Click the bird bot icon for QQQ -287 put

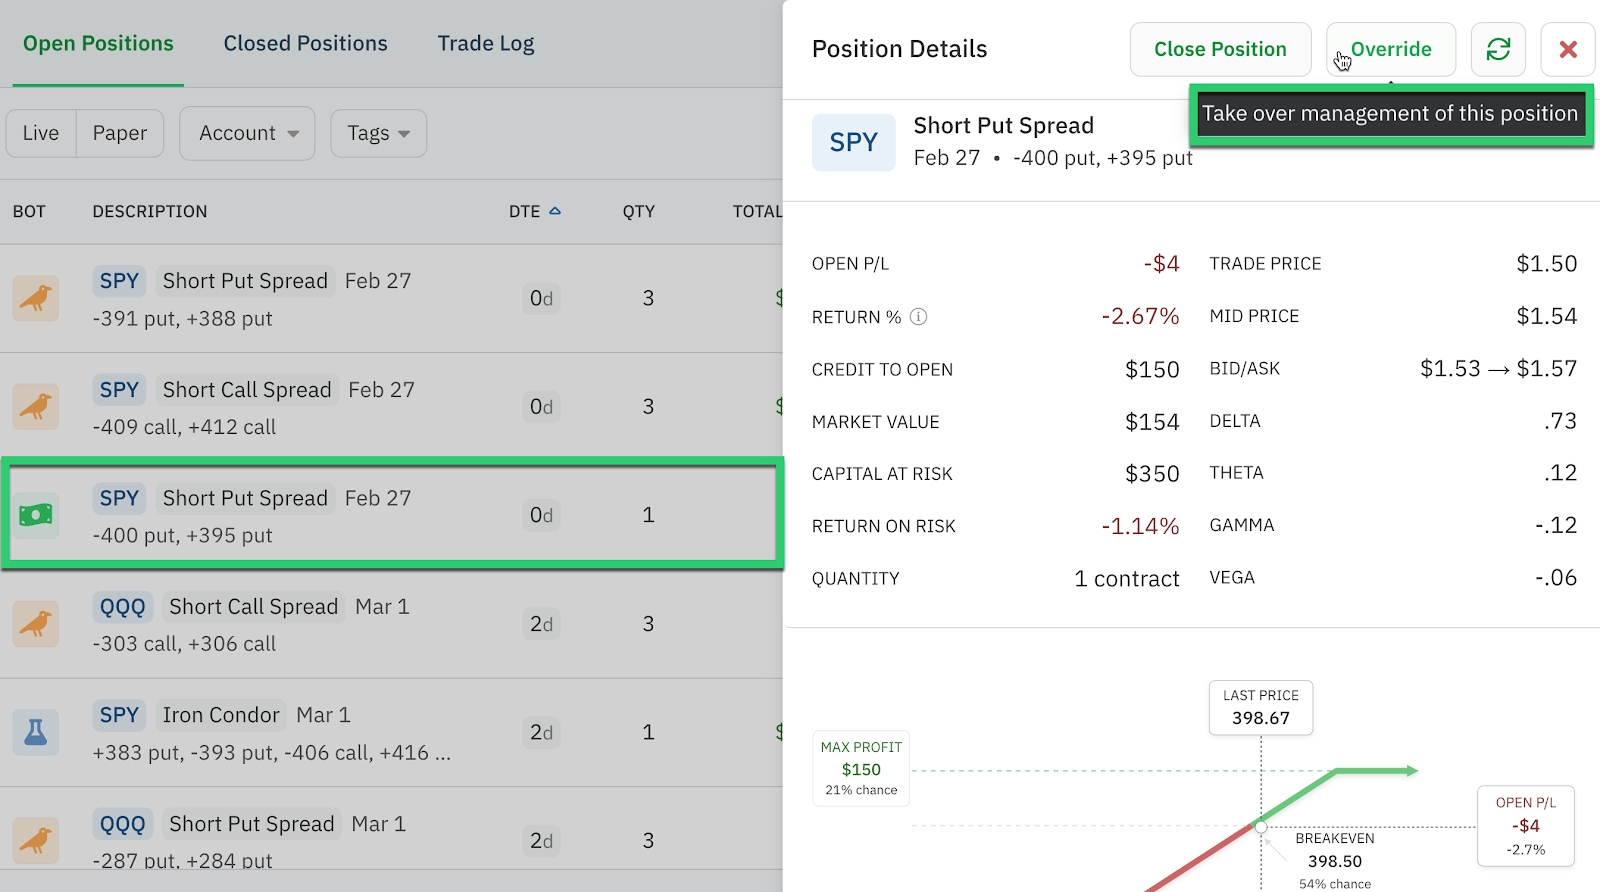tap(36, 840)
